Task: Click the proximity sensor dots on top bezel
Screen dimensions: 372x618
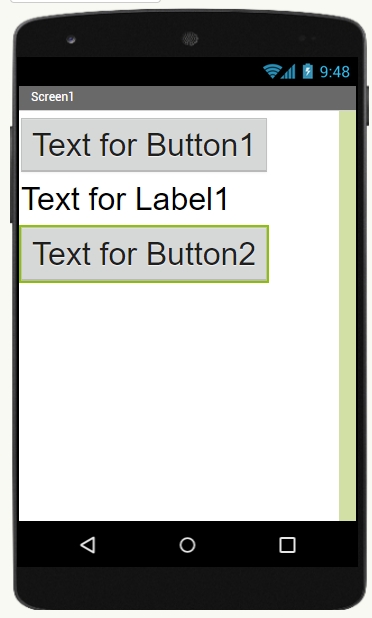Action: (x=307, y=38)
